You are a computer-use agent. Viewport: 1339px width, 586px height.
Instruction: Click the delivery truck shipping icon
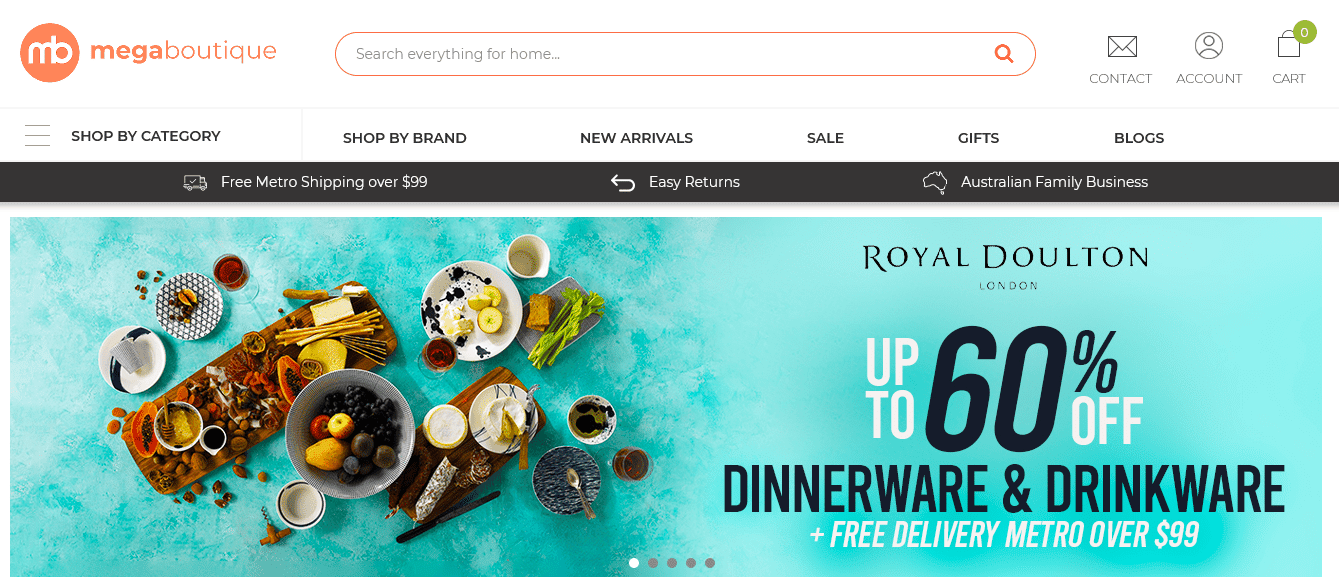[195, 182]
